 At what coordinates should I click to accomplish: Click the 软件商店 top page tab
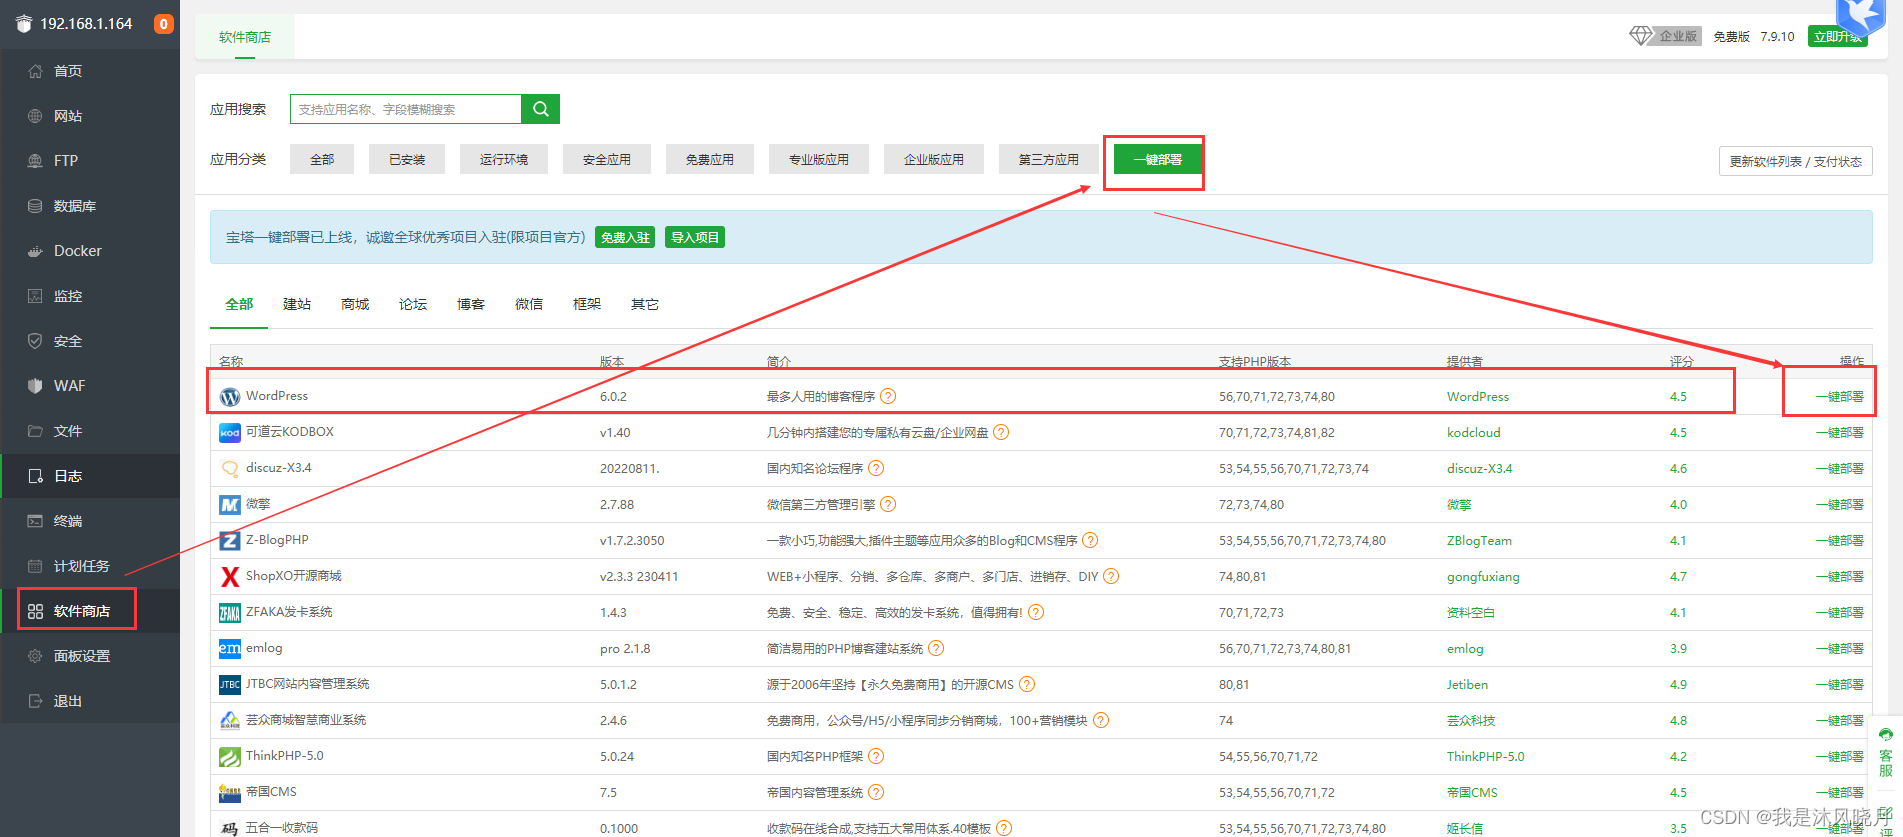pos(245,37)
